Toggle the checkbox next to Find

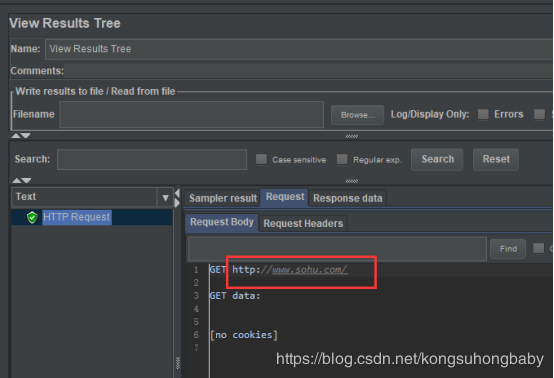[538, 248]
